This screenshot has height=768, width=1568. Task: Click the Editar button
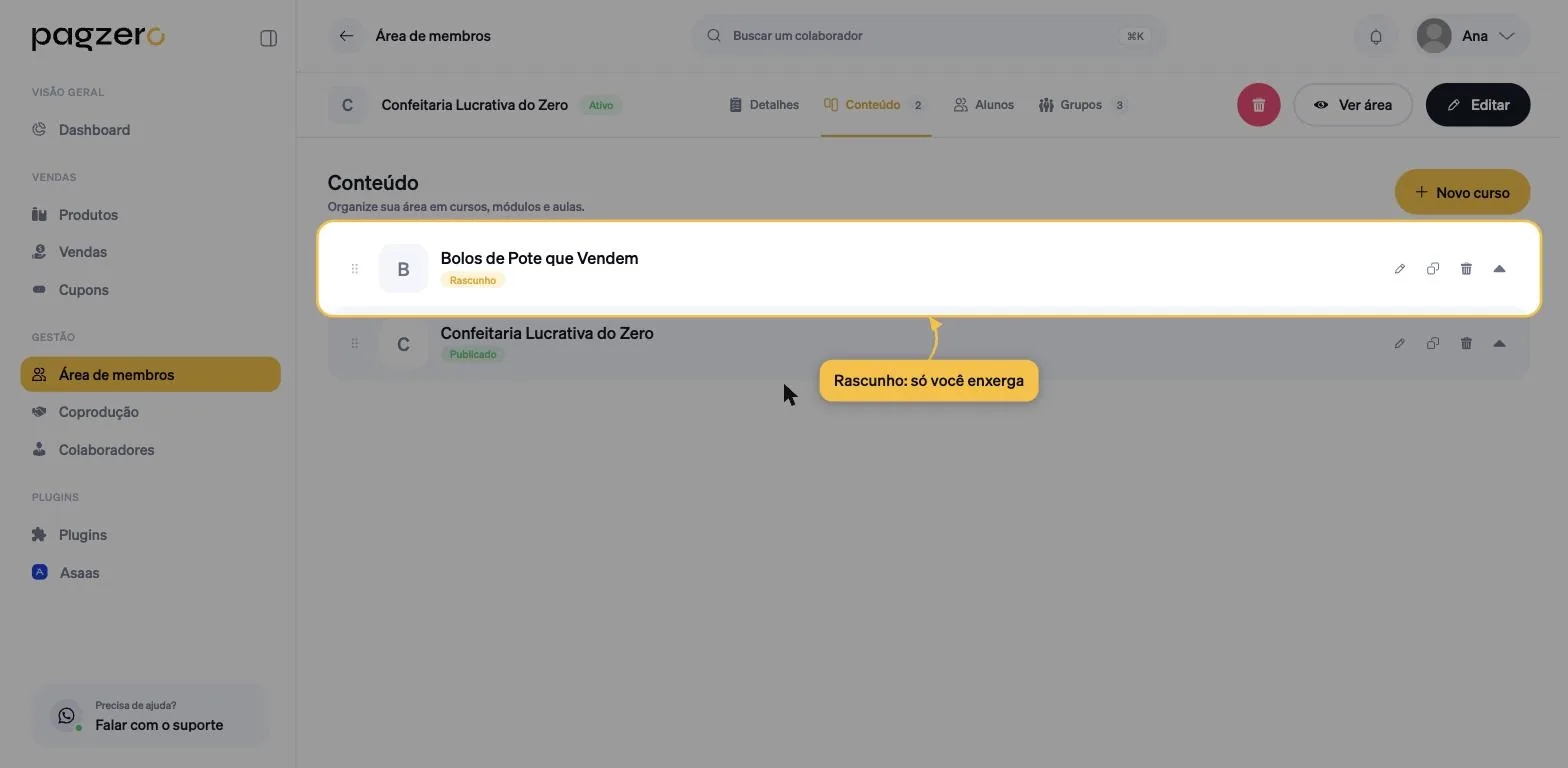point(1478,105)
